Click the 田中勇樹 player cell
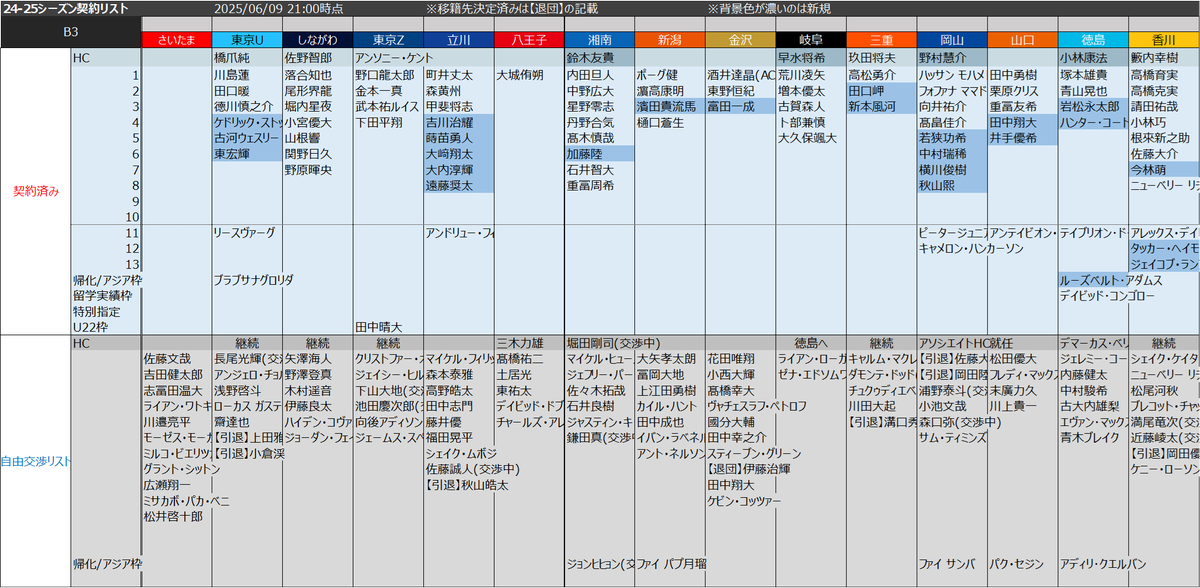1200x588 pixels. [x=1022, y=75]
